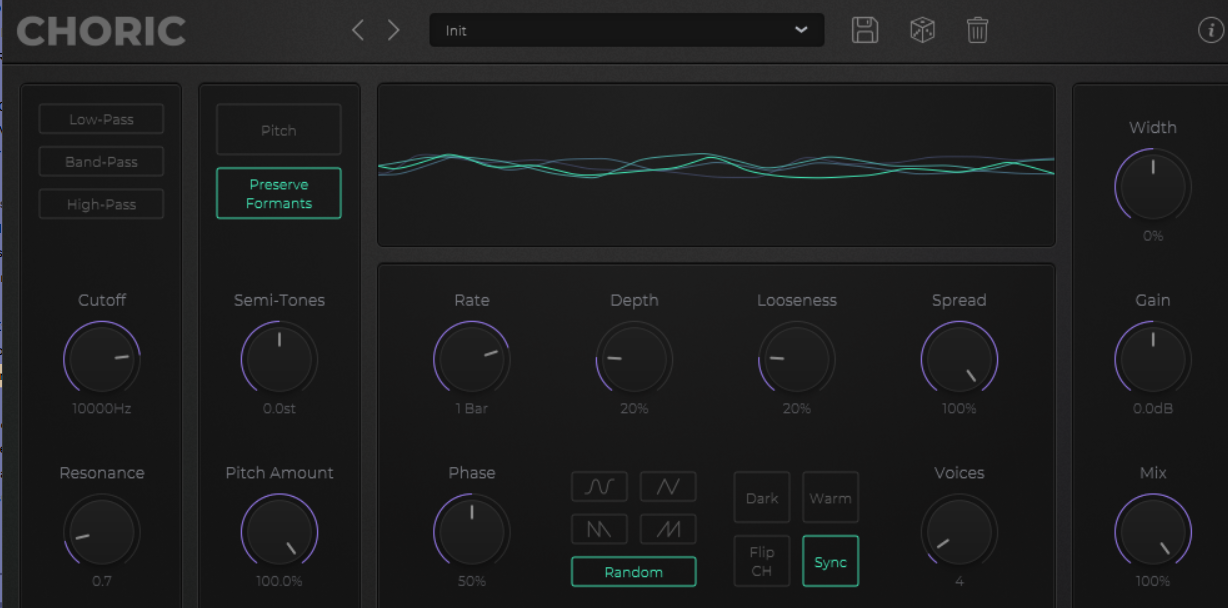Click the Phase label
The width and height of the screenshot is (1228, 608).
(472, 473)
